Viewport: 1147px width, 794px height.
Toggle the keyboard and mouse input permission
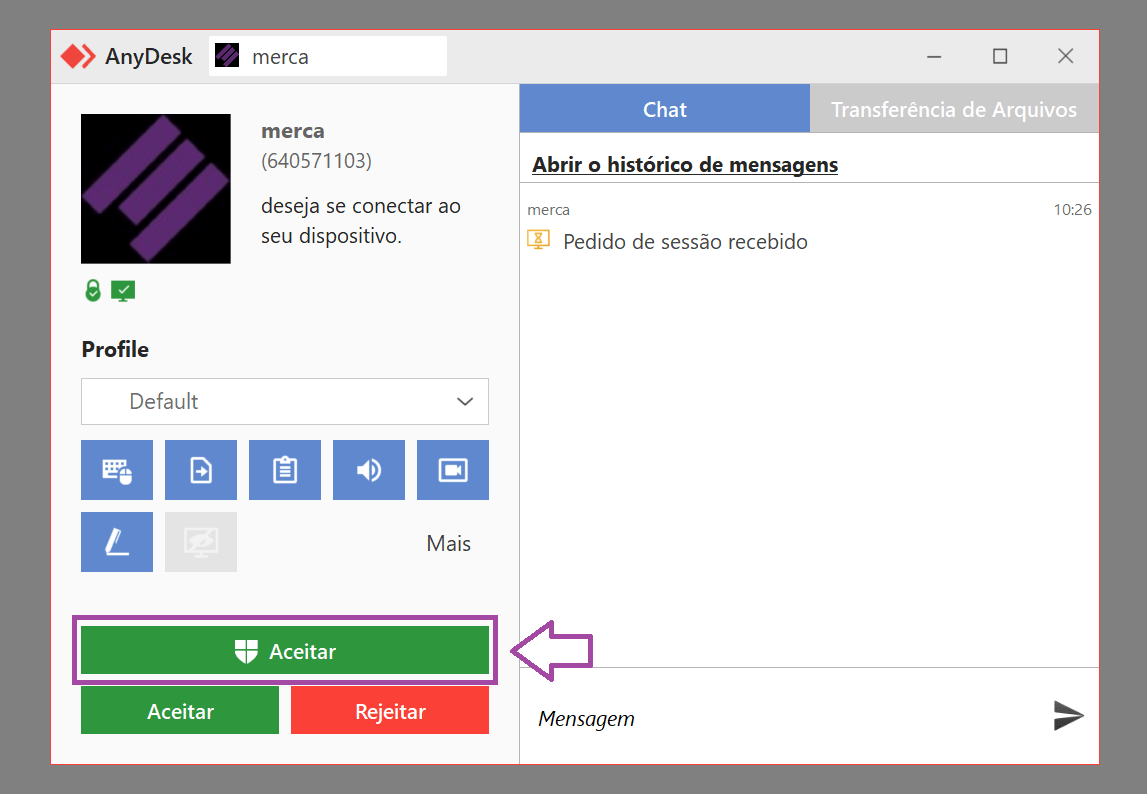pyautogui.click(x=116, y=470)
